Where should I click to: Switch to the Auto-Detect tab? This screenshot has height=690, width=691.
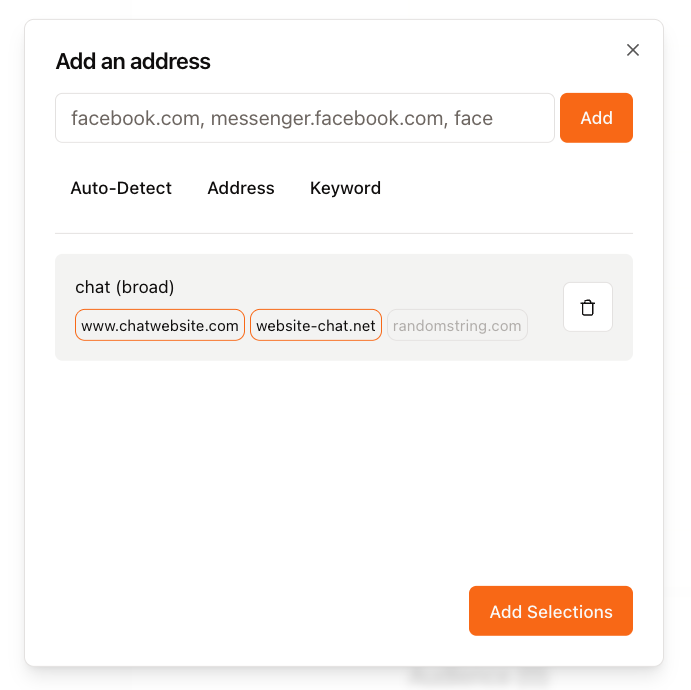[x=121, y=188]
